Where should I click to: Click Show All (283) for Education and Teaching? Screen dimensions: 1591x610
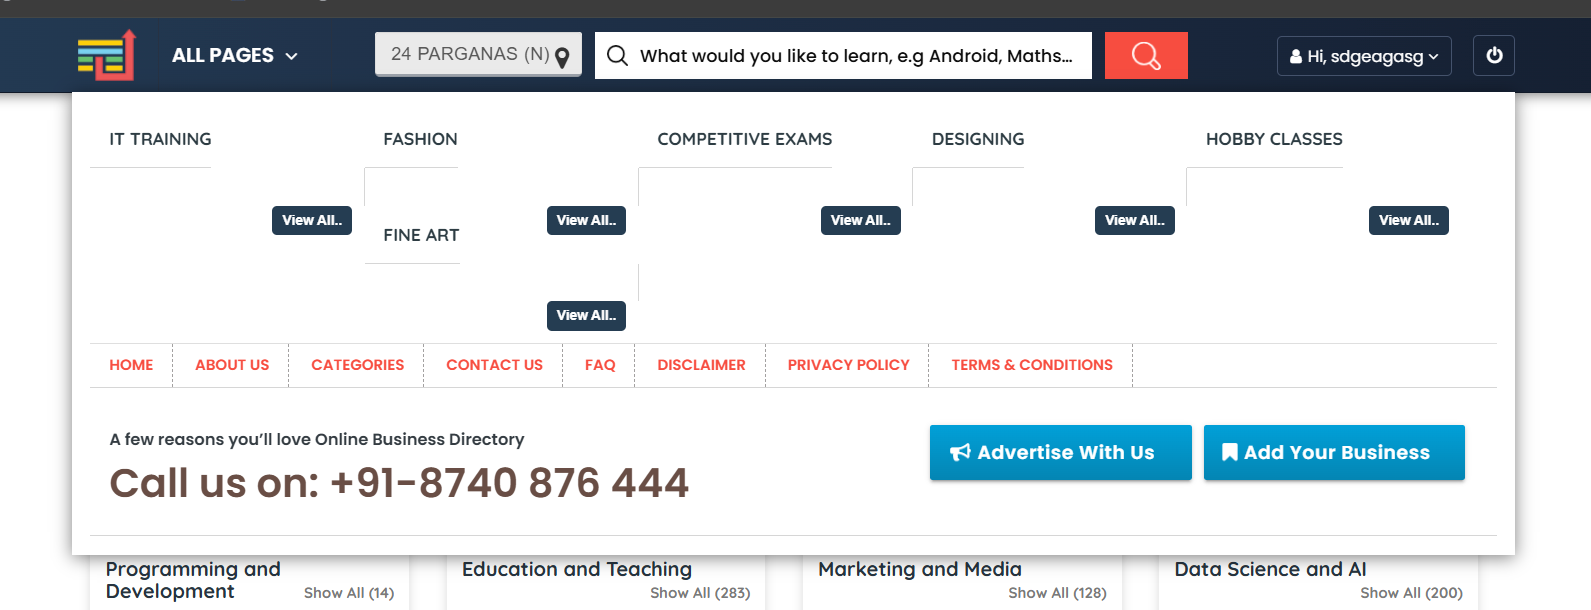click(x=700, y=593)
